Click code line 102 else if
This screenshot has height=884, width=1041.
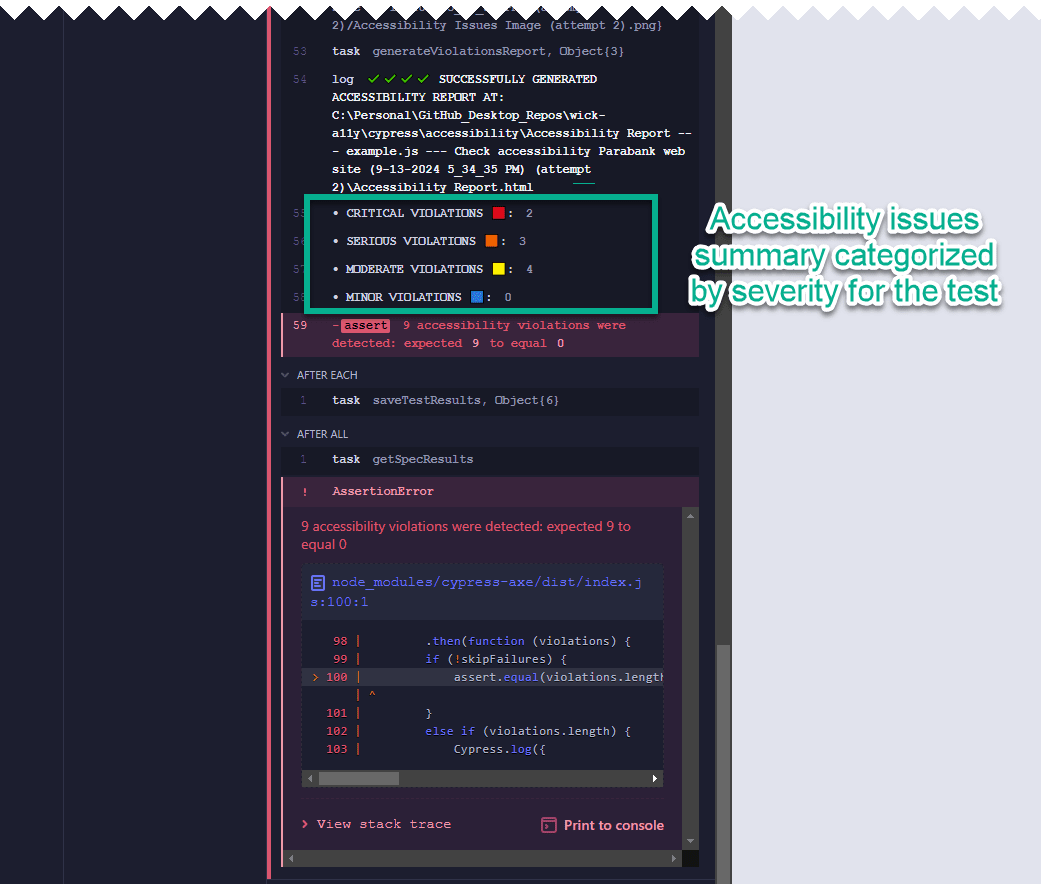(x=482, y=731)
